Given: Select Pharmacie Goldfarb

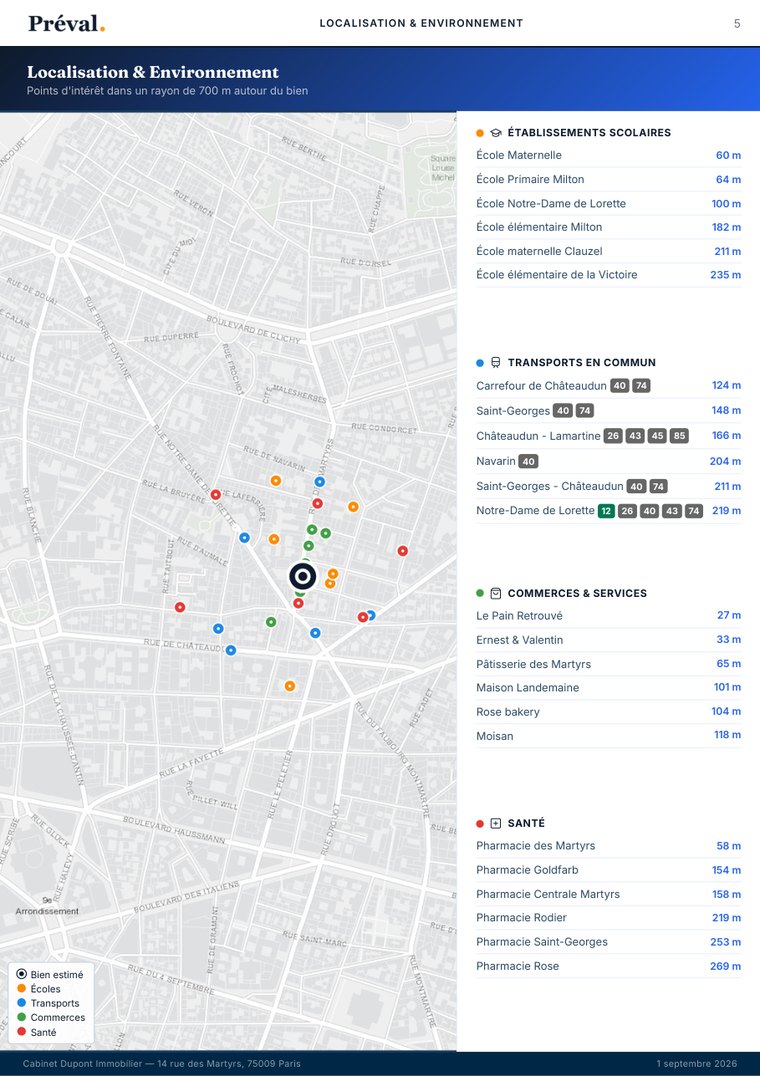Looking at the screenshot, I should [x=608, y=869].
